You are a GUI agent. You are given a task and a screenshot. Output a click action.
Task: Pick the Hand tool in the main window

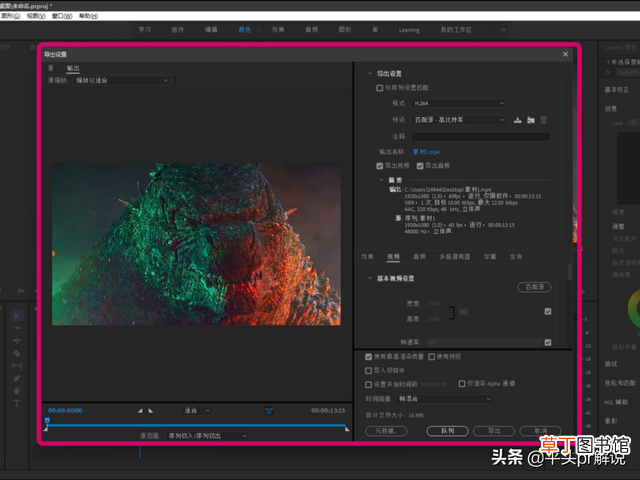tap(17, 391)
